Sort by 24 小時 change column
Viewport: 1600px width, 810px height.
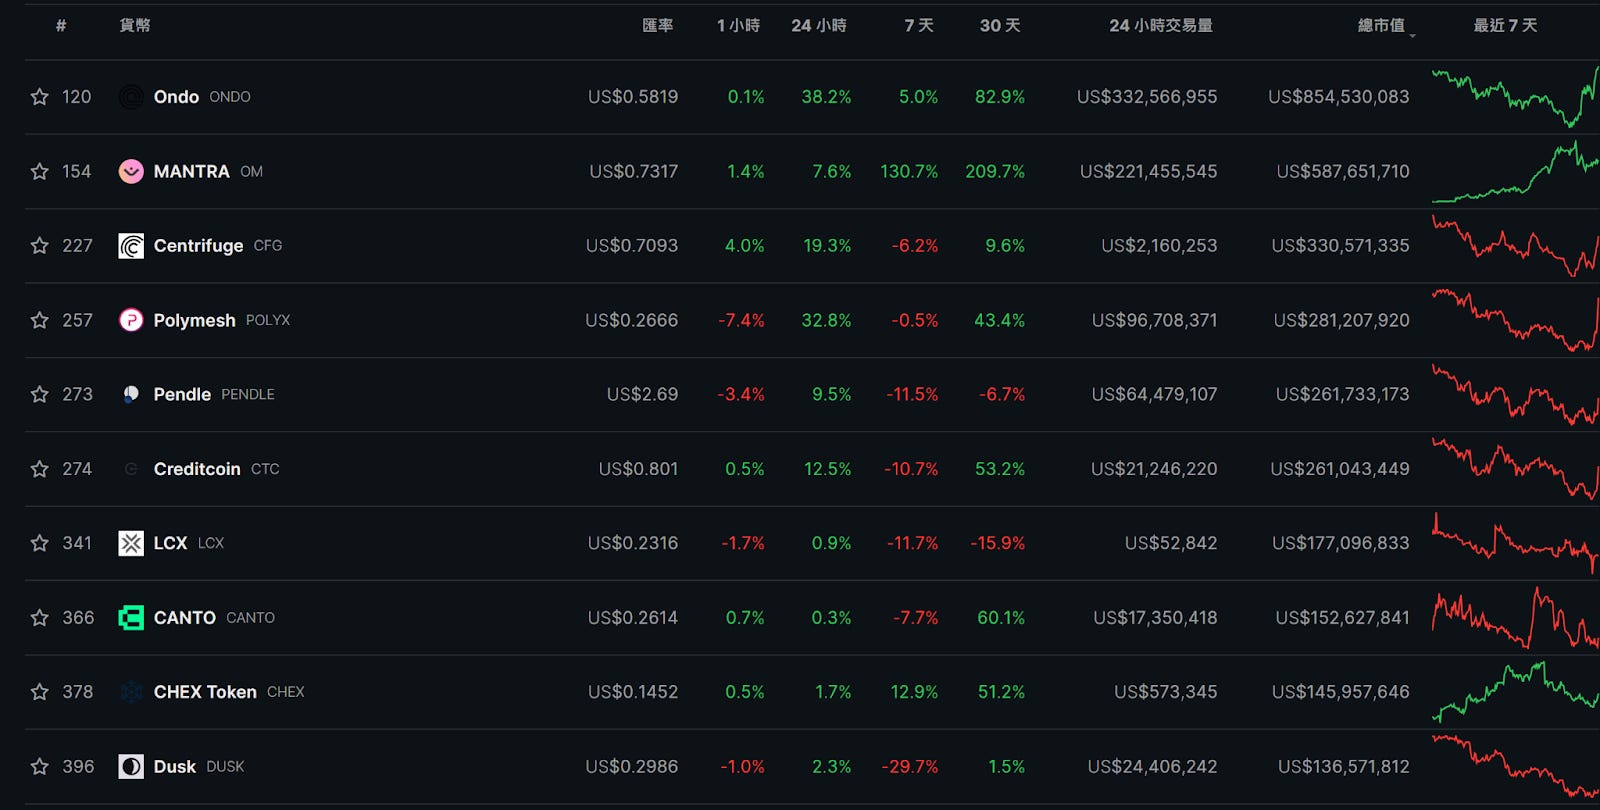pyautogui.click(x=819, y=25)
